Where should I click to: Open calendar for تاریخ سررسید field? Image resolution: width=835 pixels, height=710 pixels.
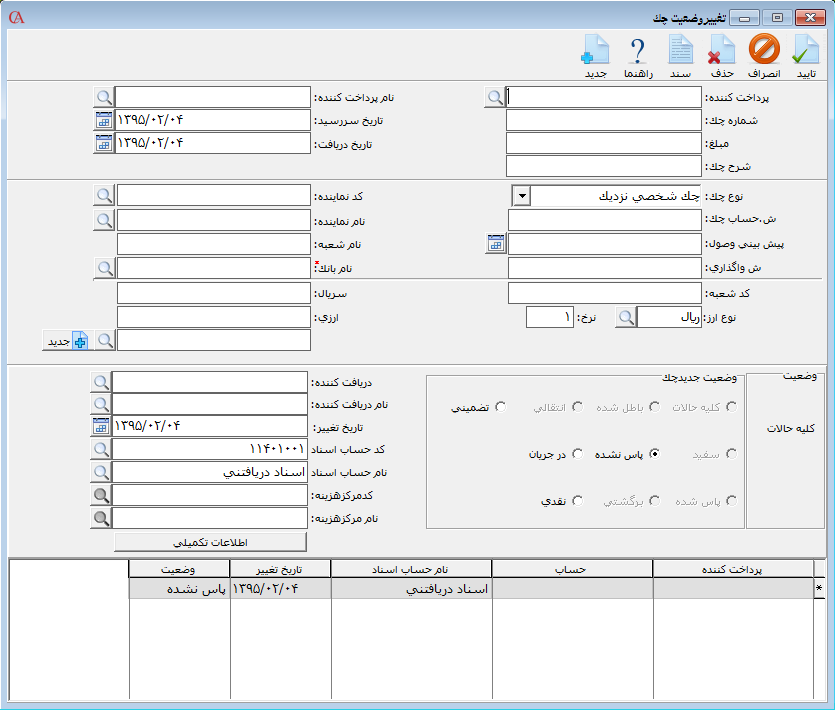(x=104, y=120)
